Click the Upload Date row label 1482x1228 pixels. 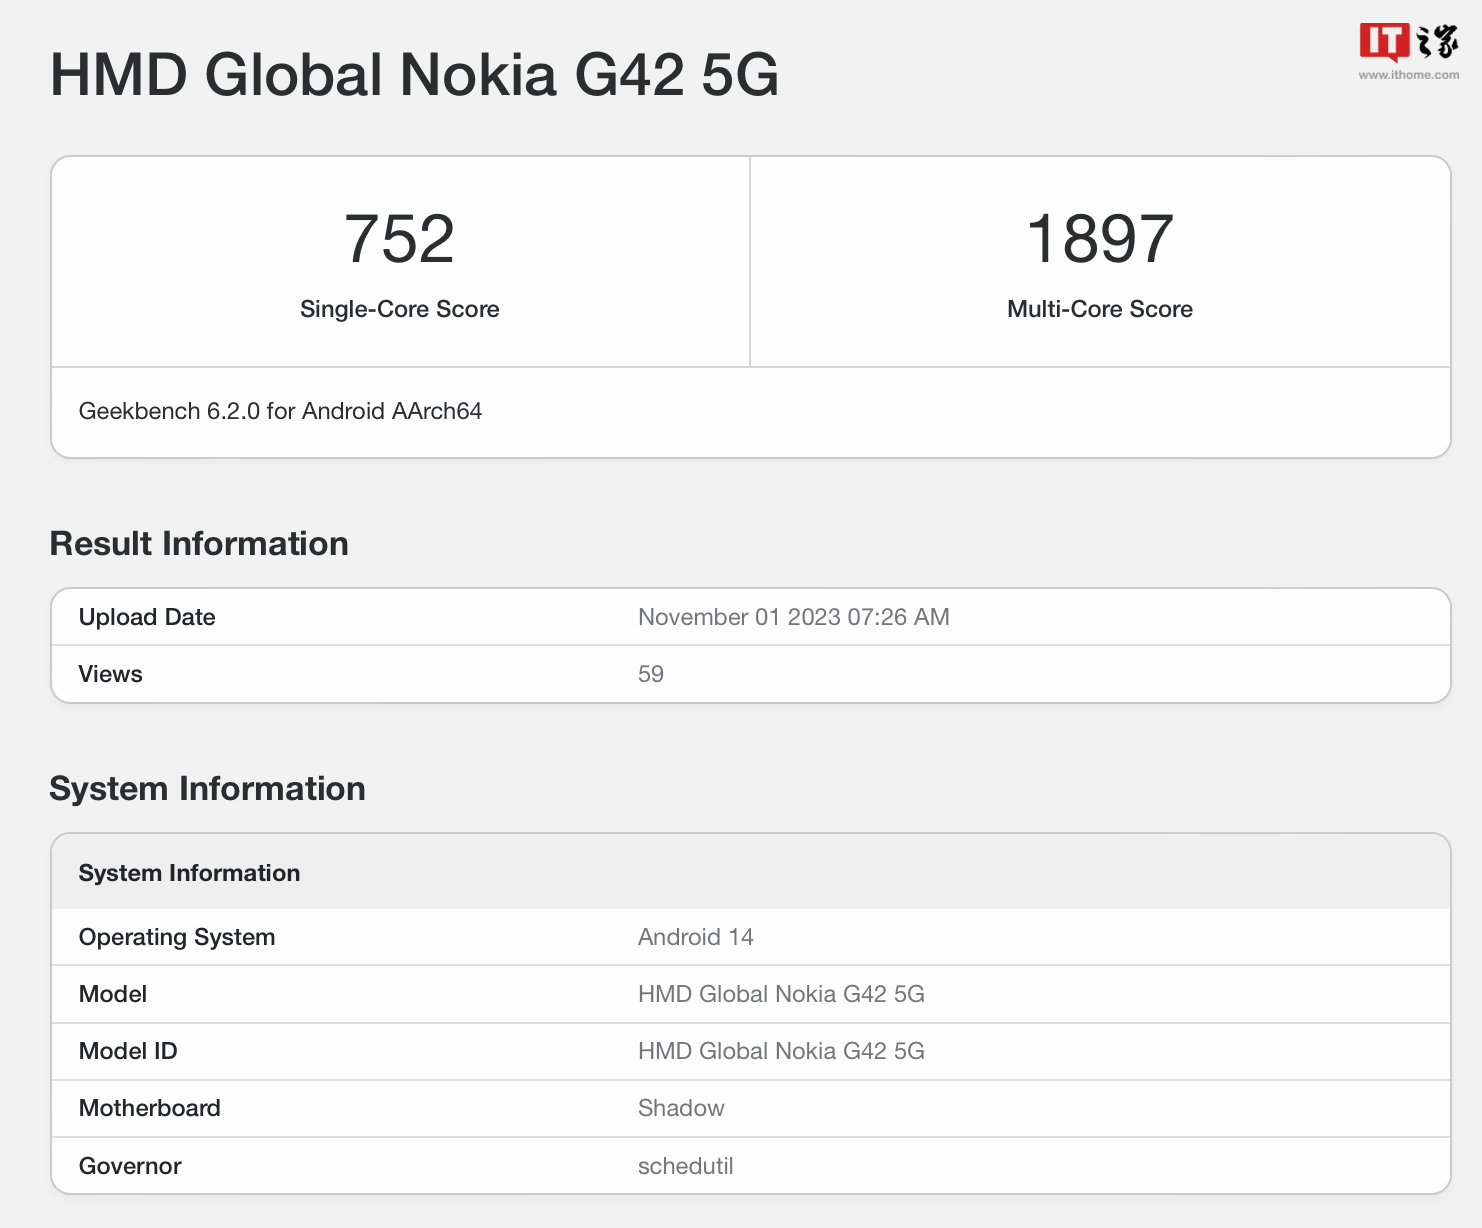147,617
